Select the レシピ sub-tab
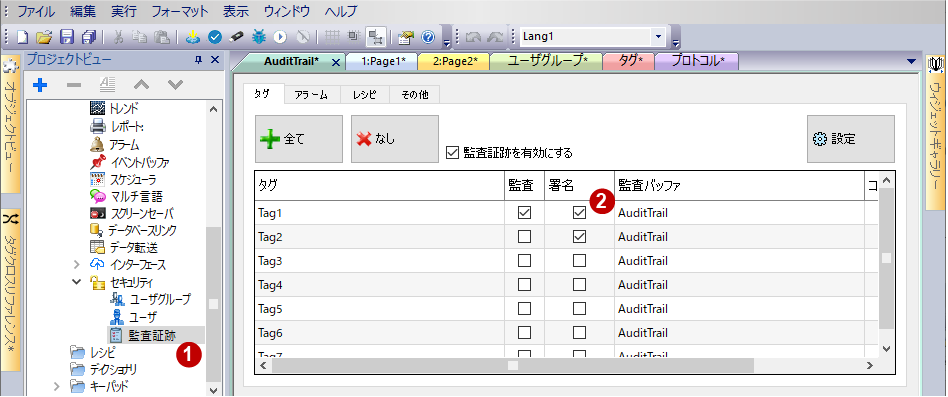This screenshot has width=948, height=397. point(364,95)
